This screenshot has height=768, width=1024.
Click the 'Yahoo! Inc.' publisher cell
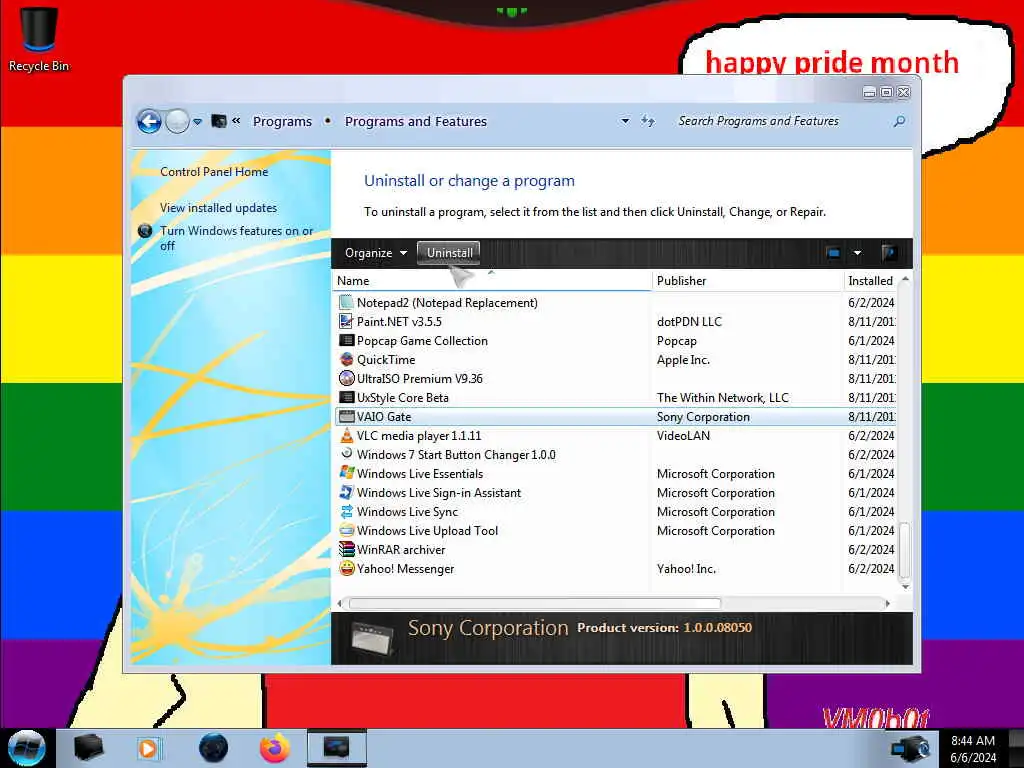tap(686, 569)
